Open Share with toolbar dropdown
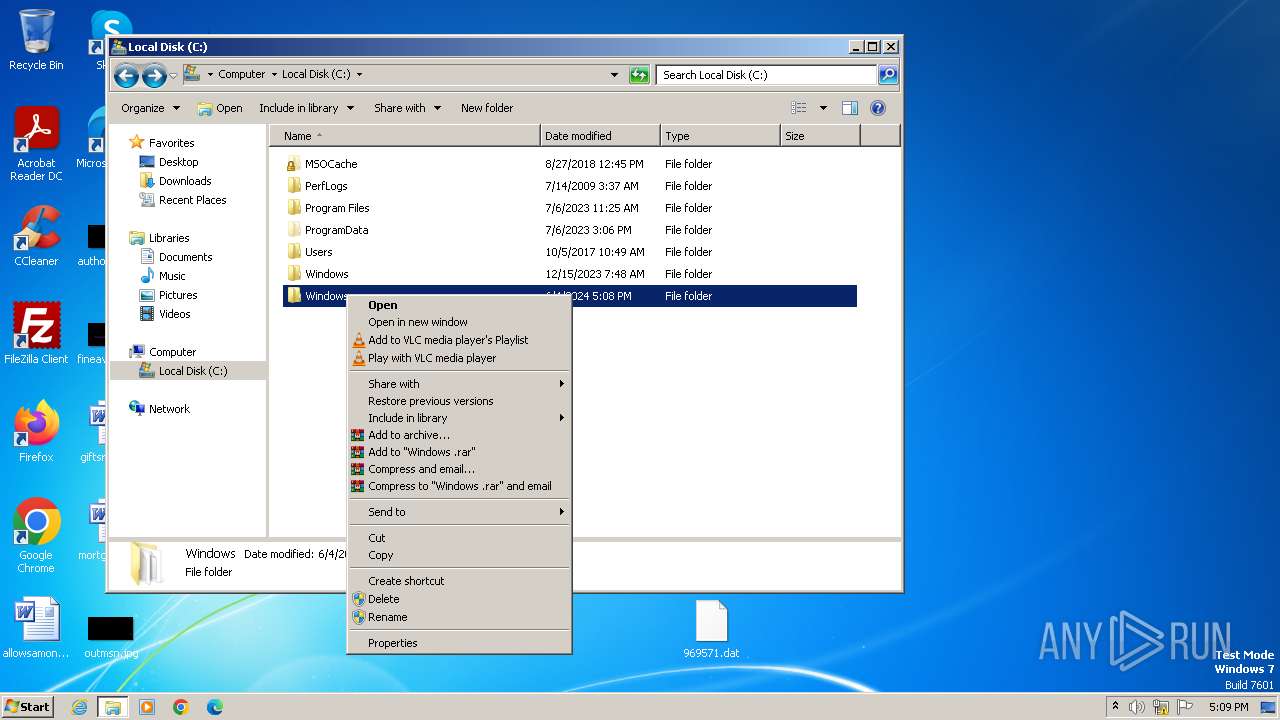 407,108
